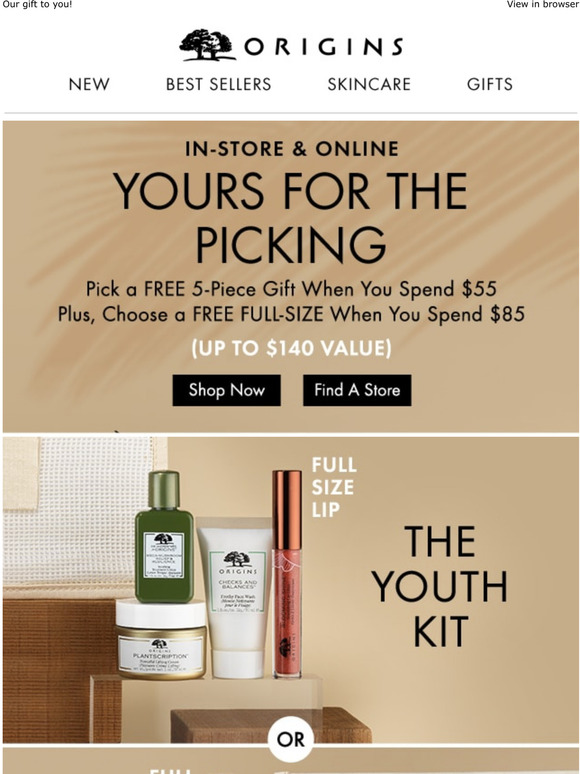Click the ORIGINS wordmark text
This screenshot has height=774, width=580.
pyautogui.click(x=324, y=47)
